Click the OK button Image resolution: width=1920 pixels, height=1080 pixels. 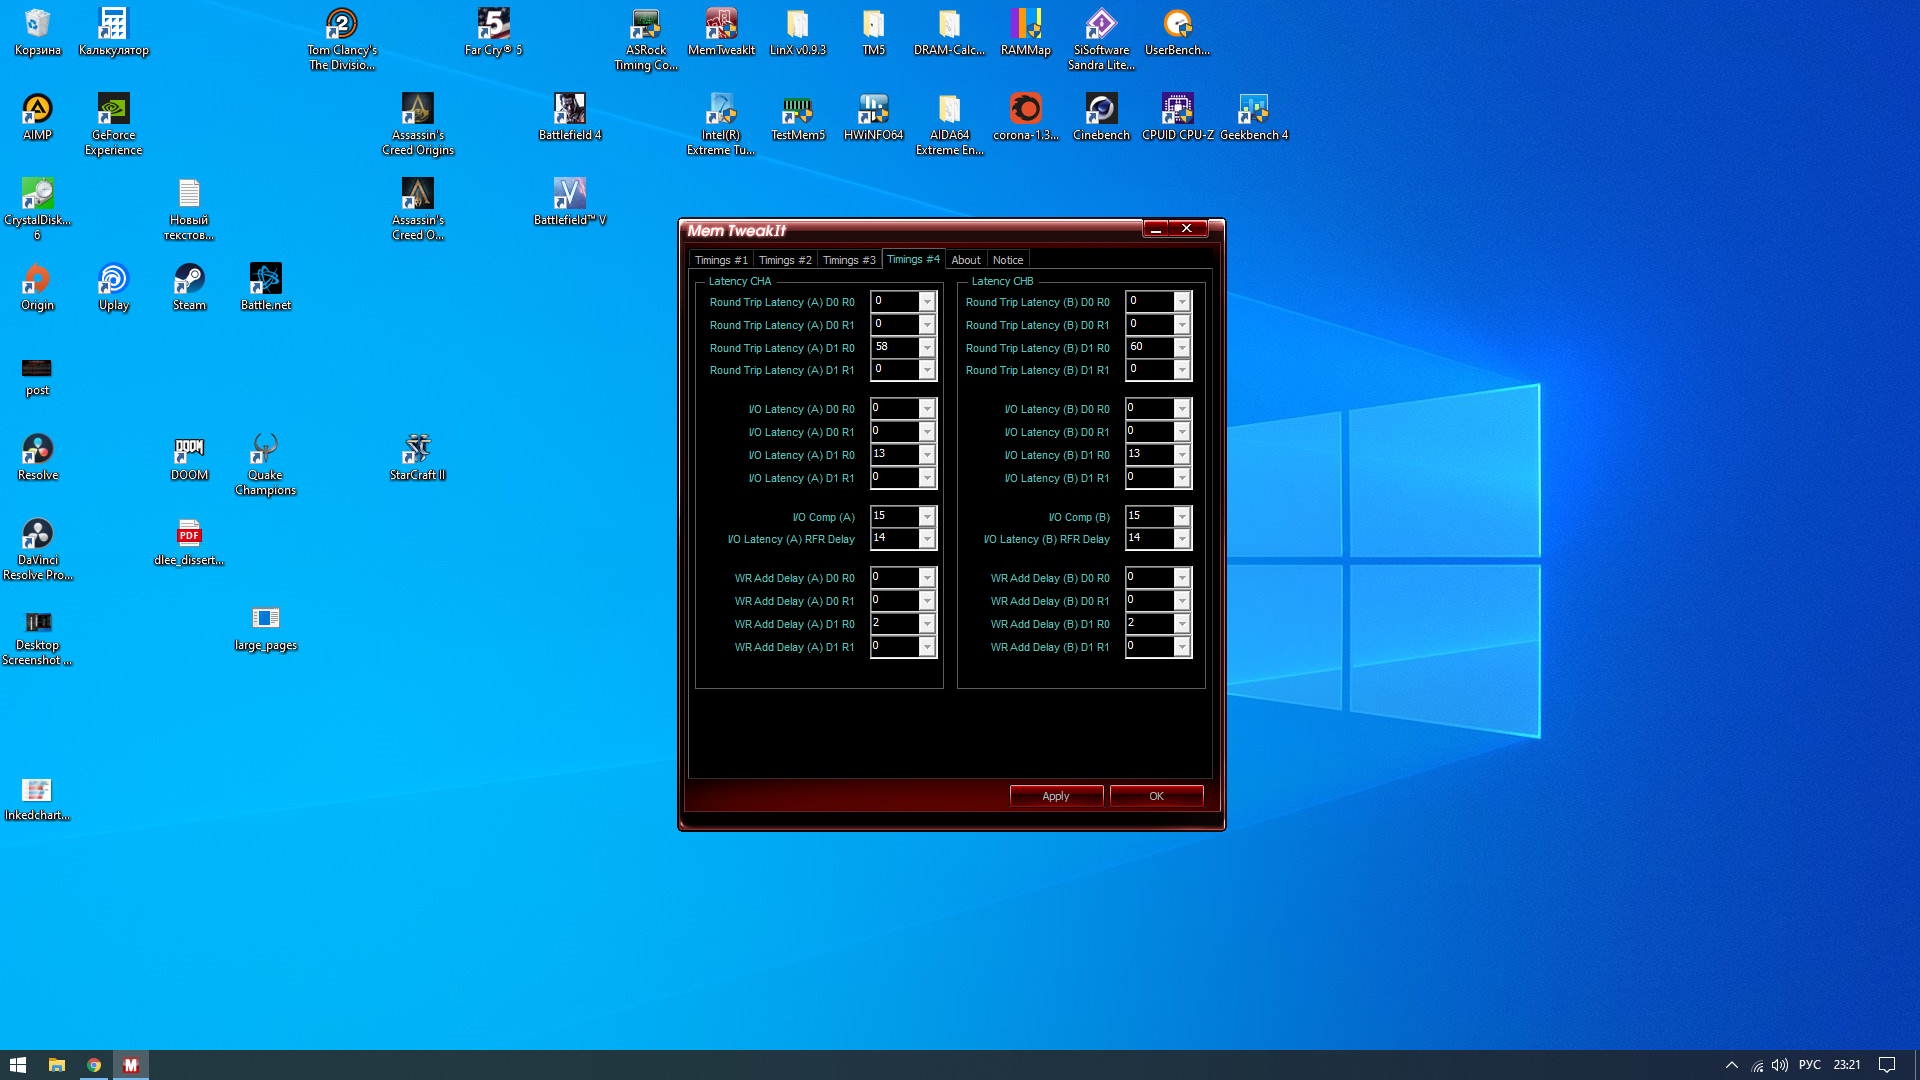[x=1156, y=796]
